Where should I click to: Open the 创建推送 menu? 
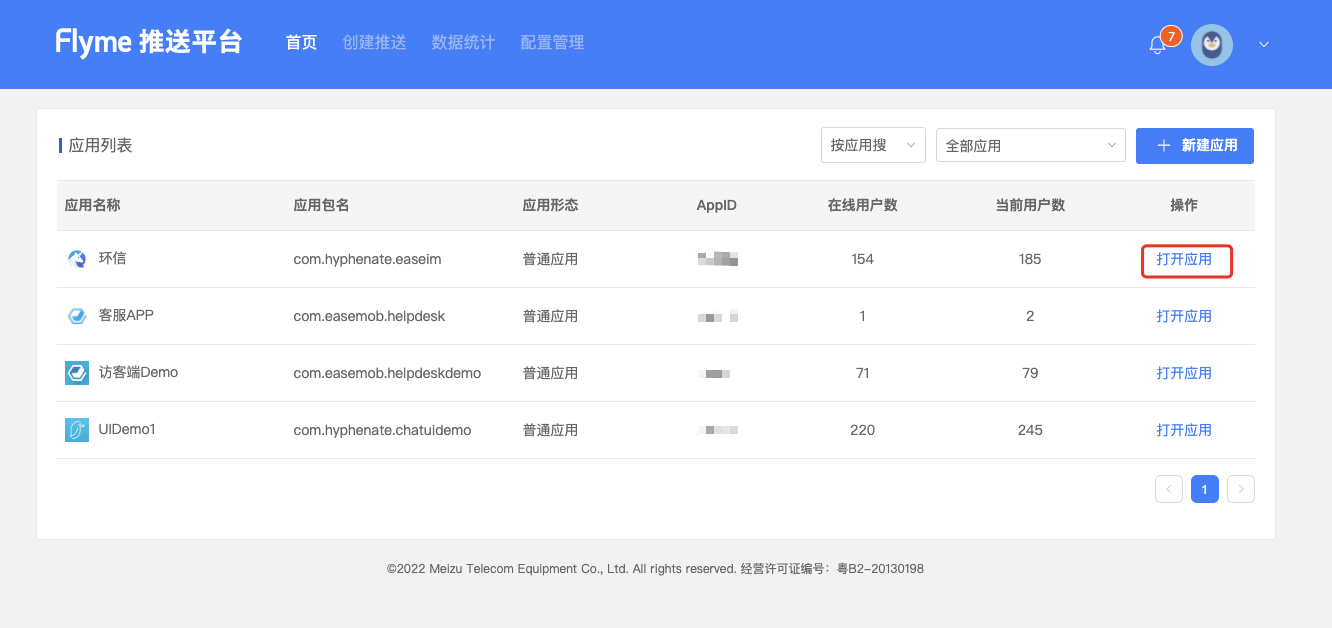[x=374, y=43]
